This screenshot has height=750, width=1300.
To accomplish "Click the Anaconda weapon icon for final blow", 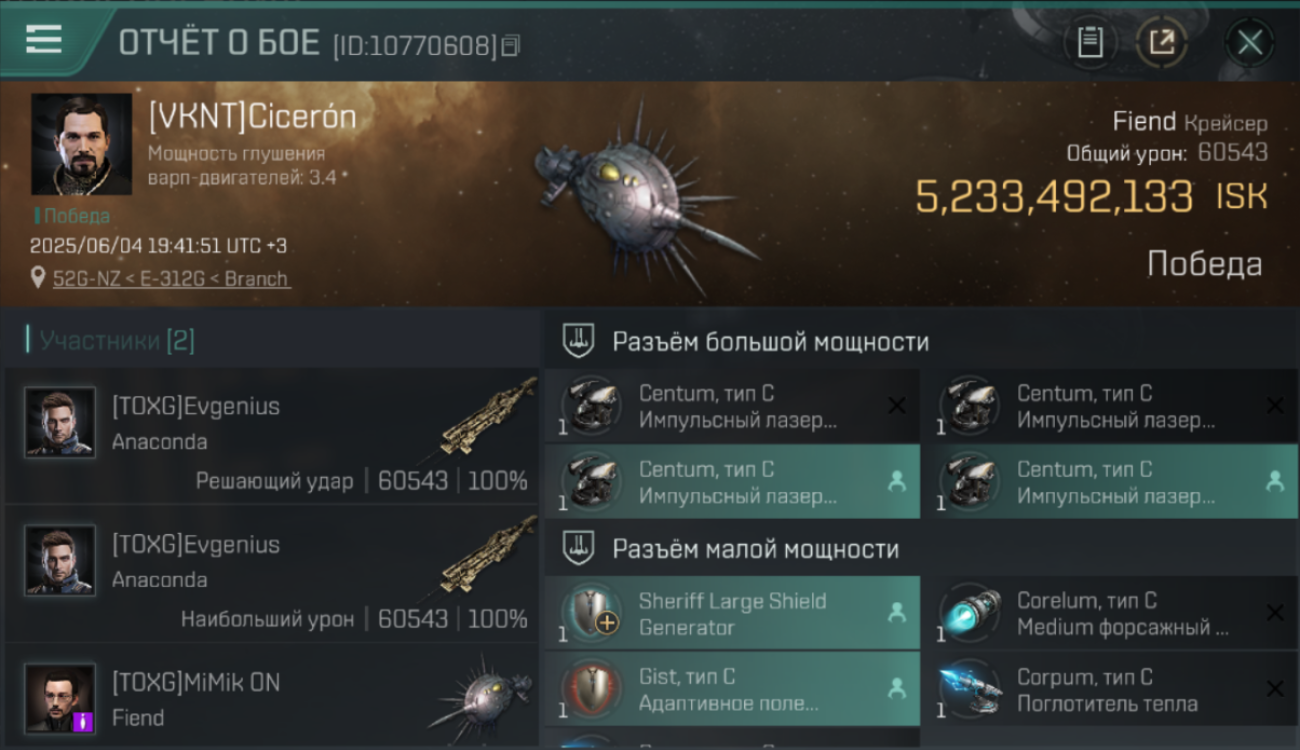I will point(490,413).
